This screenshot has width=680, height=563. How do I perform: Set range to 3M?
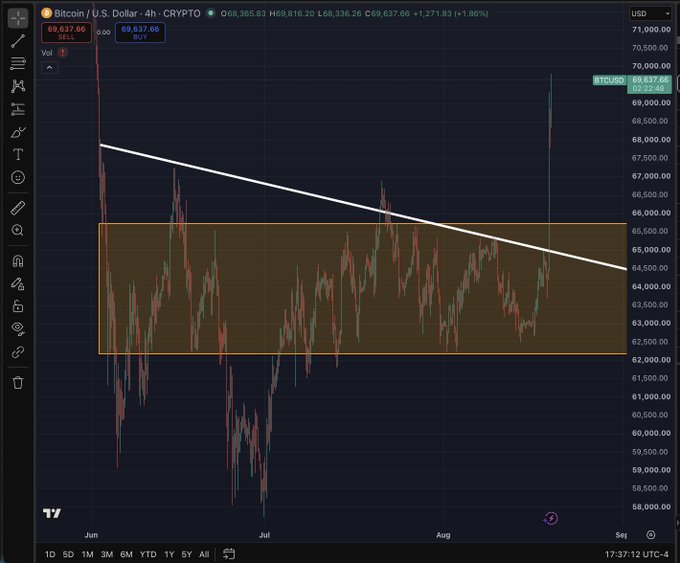107,554
